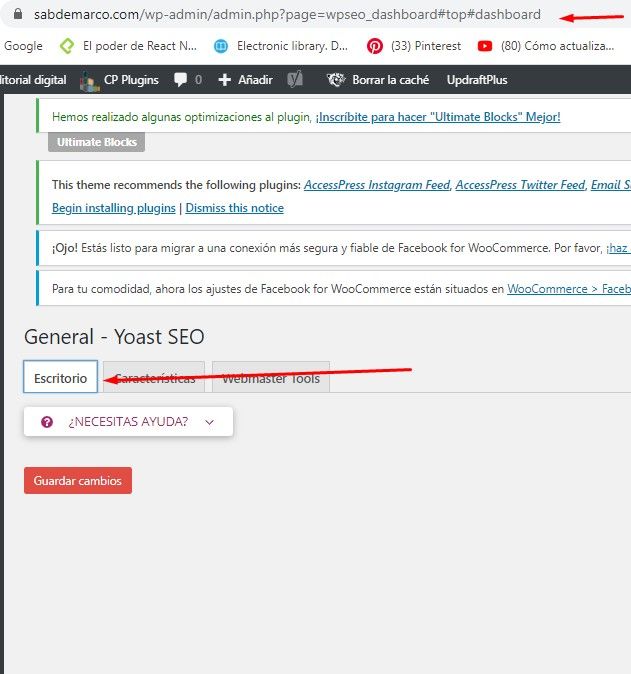The image size is (631, 674).
Task: Click the Inscríbite para hacer Ultimate Blocks Mejor link
Action: tap(438, 117)
